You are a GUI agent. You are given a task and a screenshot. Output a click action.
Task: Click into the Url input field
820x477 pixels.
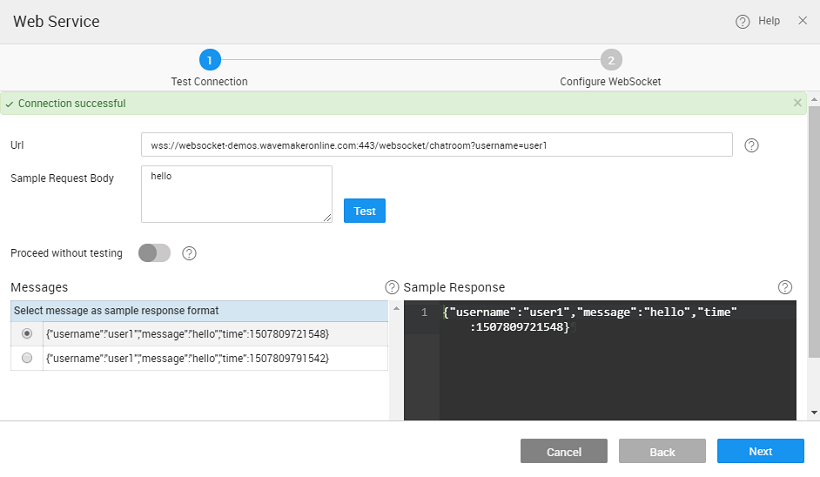click(436, 145)
